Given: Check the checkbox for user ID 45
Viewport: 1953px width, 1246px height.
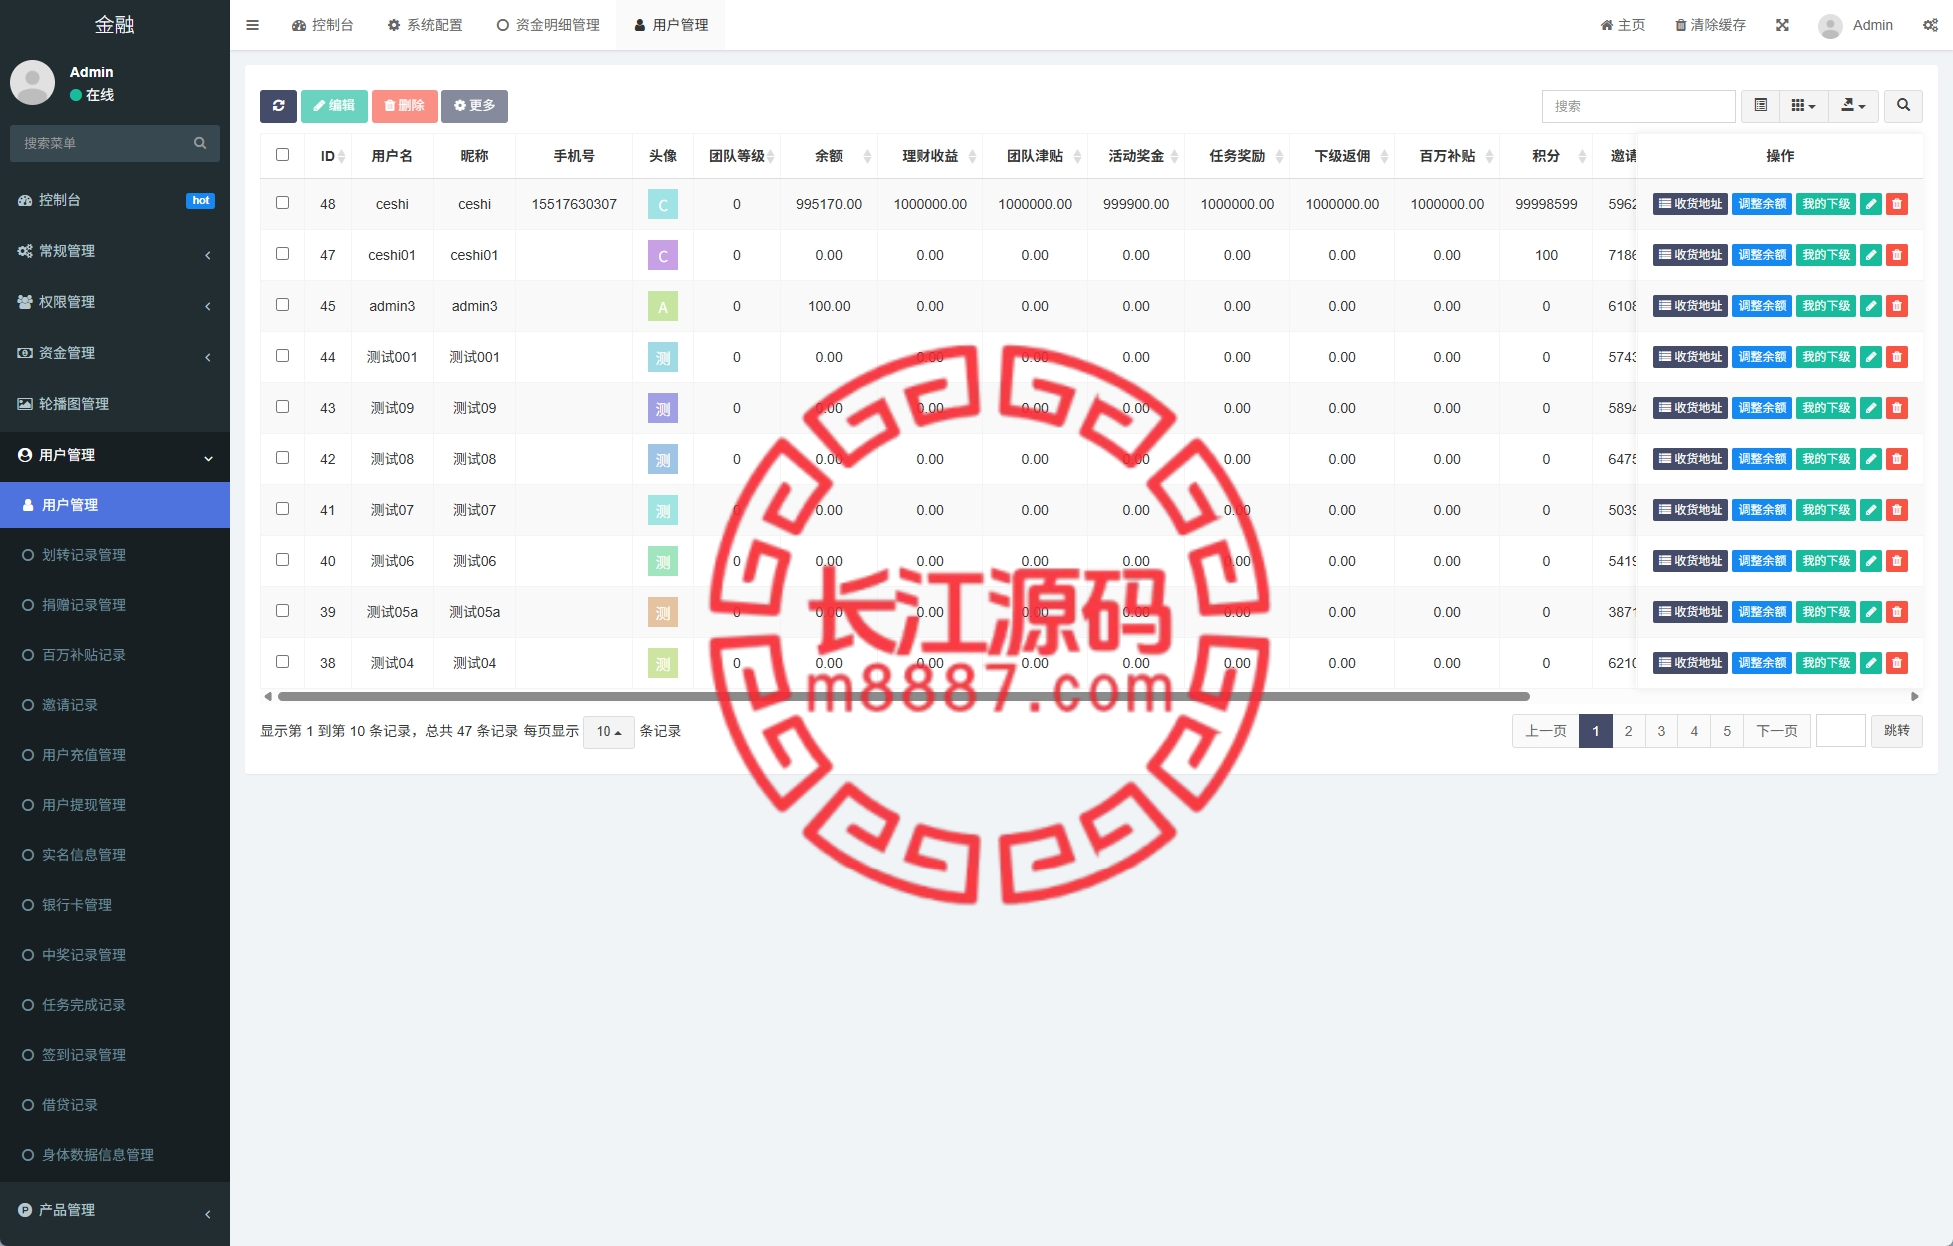Looking at the screenshot, I should pos(282,305).
